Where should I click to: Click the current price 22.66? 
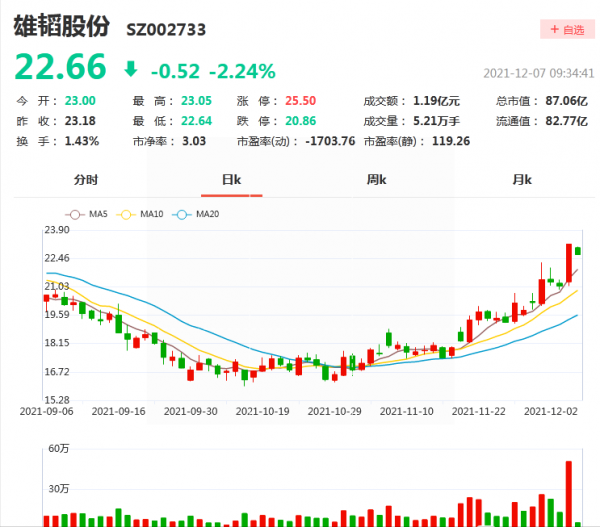coord(60,67)
